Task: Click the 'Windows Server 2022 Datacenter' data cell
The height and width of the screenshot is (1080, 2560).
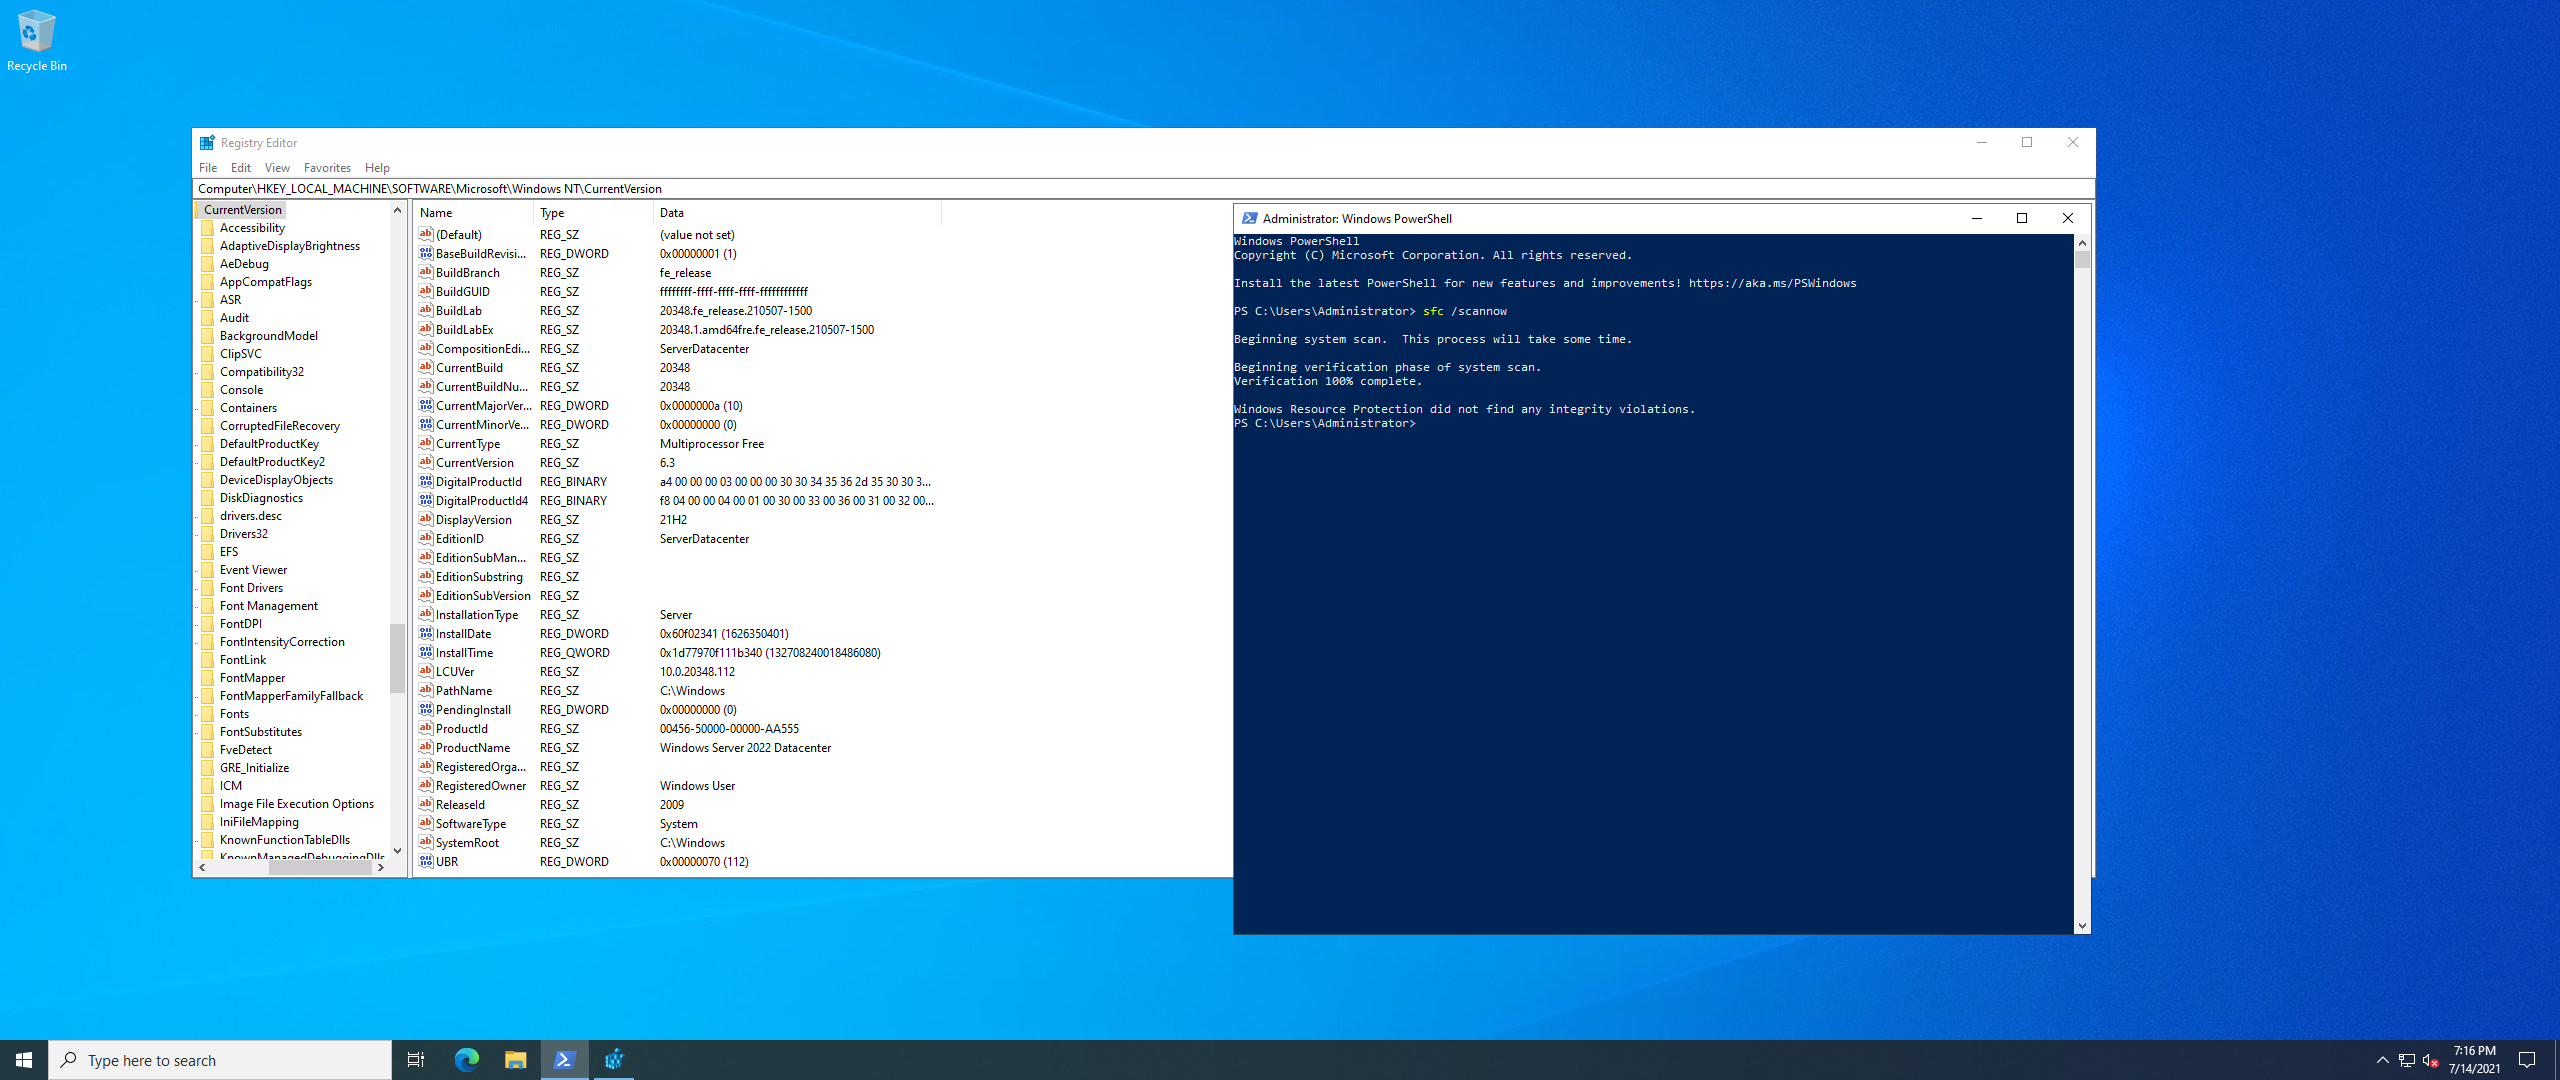Action: (x=745, y=748)
